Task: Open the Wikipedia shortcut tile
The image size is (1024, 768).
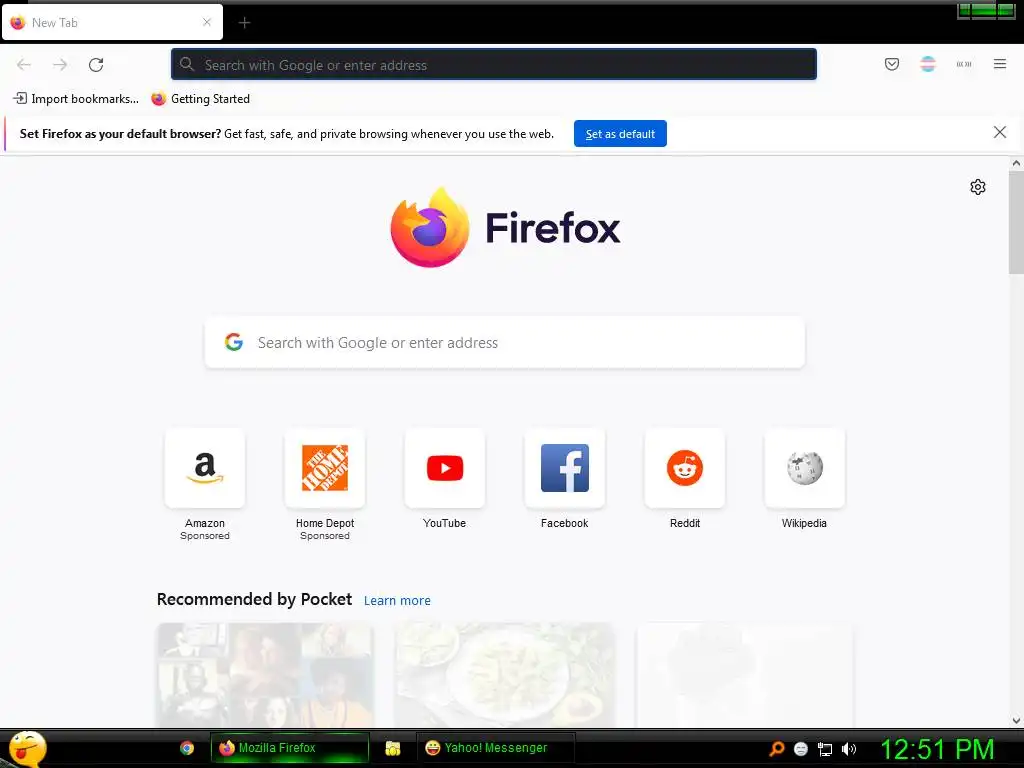Action: 805,468
